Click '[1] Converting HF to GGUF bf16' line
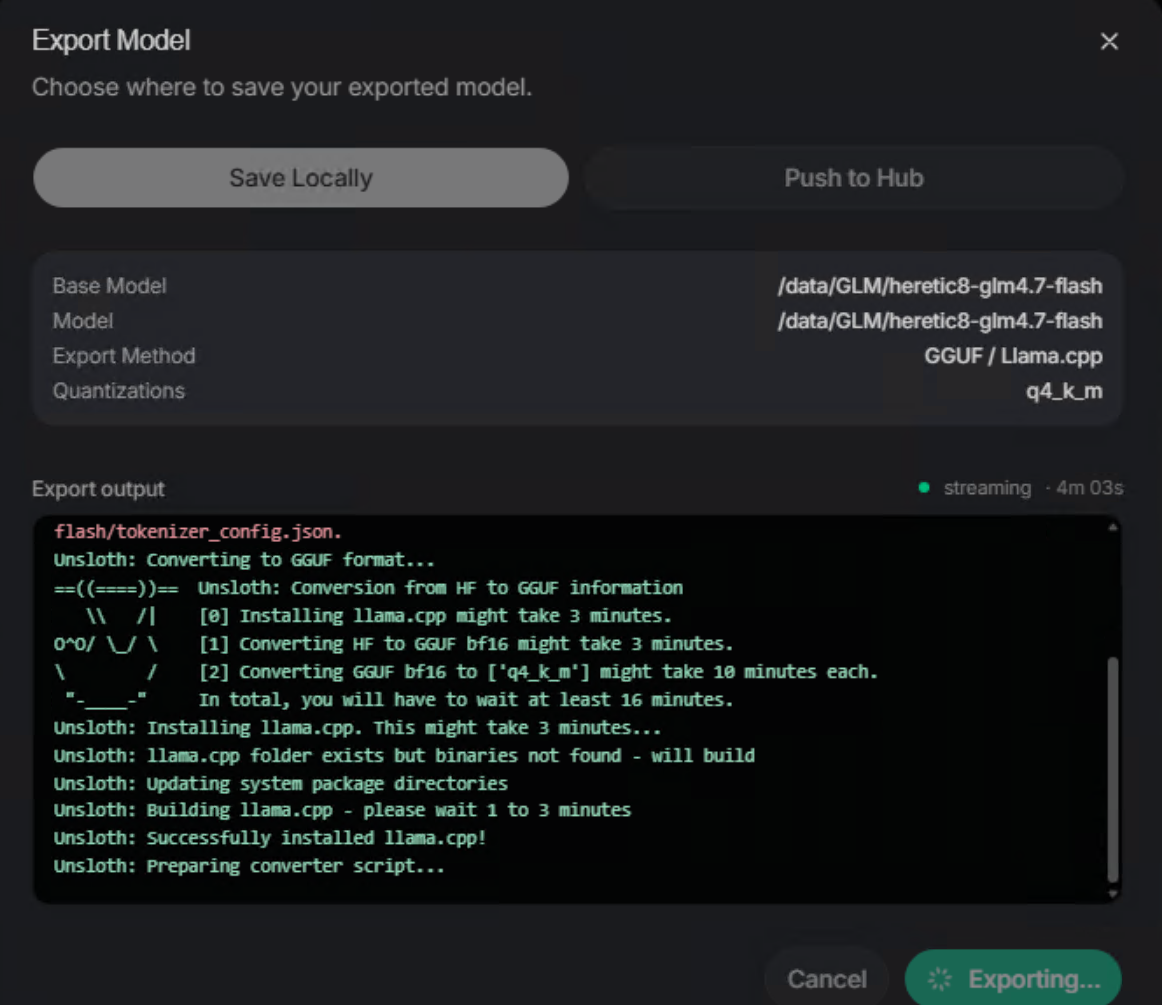 click(x=465, y=643)
